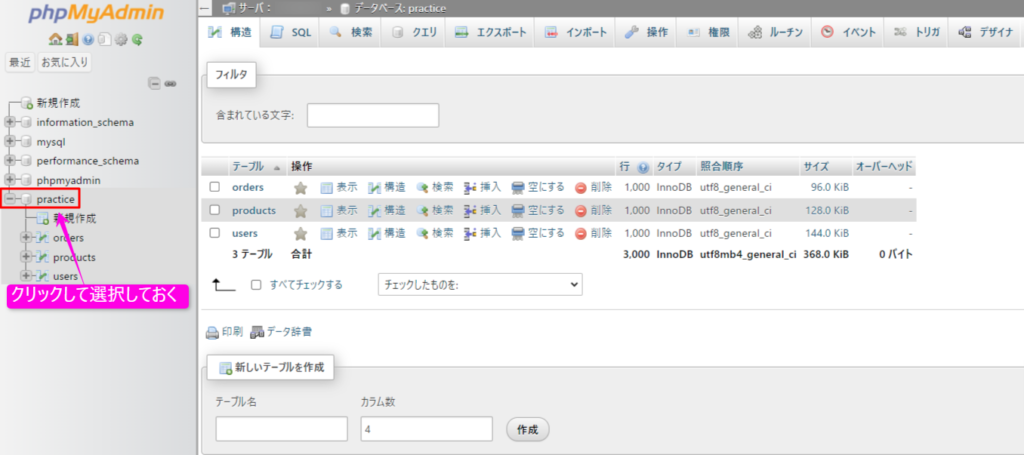The image size is (1024, 455).
Task: Open the エクスポート tab
Action: [491, 32]
